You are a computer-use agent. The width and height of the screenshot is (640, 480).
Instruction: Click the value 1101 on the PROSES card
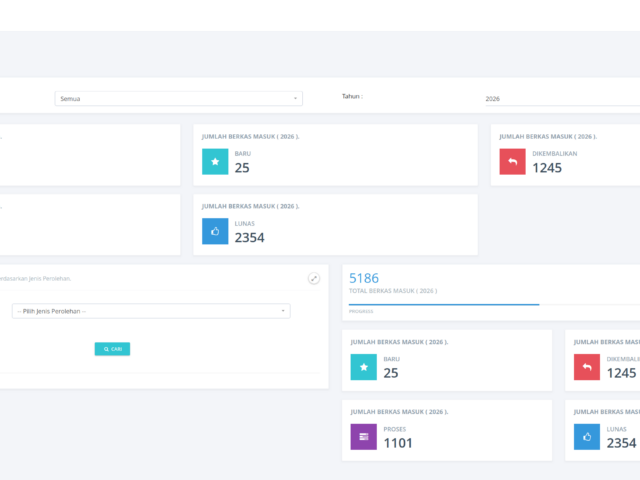398,443
